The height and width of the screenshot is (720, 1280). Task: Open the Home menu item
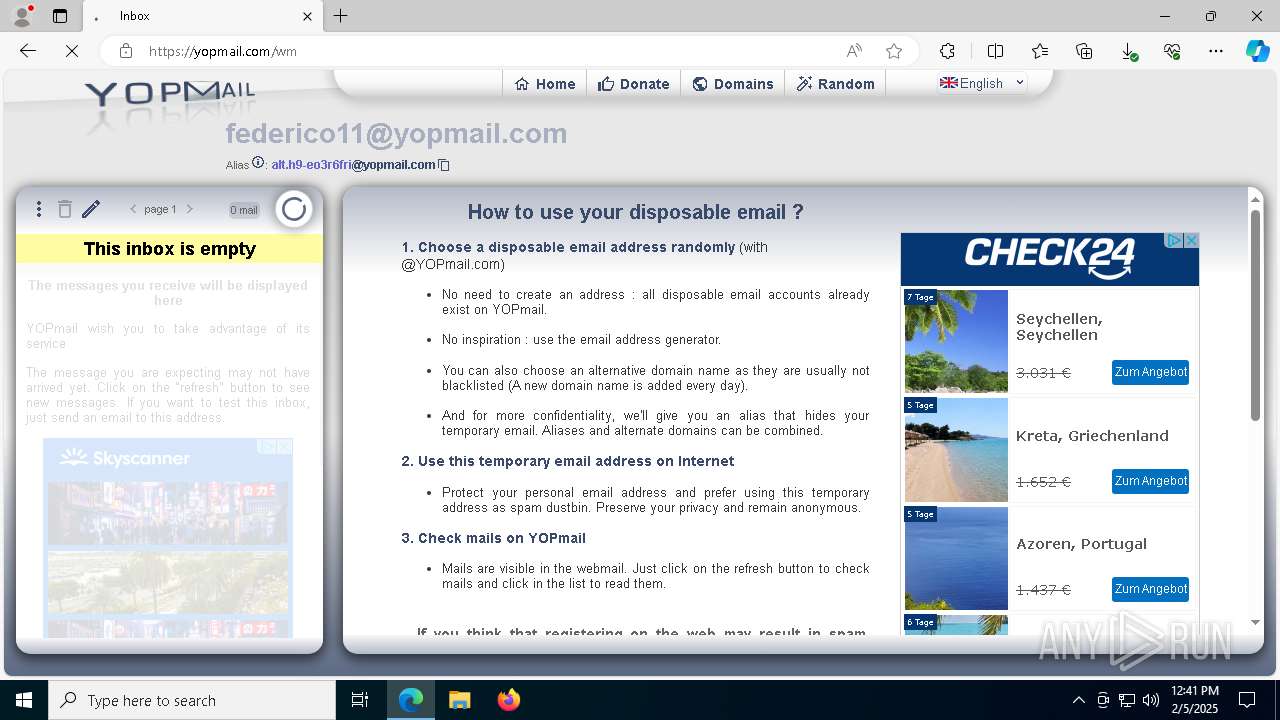click(545, 84)
